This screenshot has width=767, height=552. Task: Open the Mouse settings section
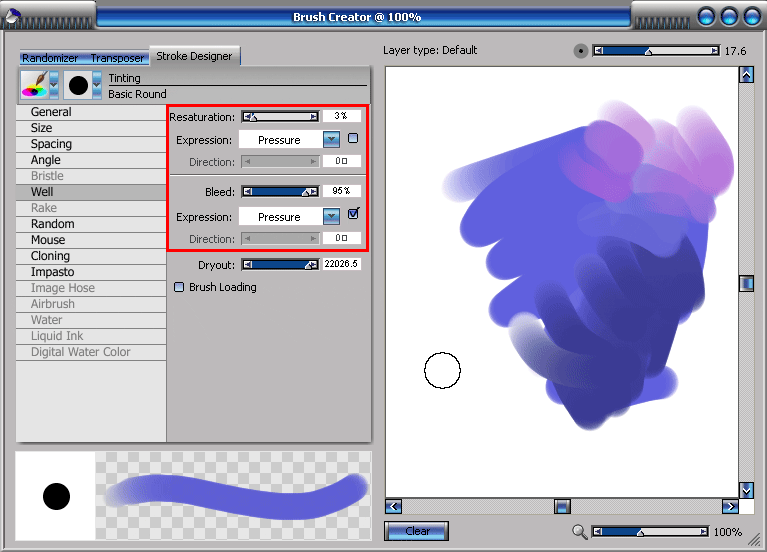[91, 240]
